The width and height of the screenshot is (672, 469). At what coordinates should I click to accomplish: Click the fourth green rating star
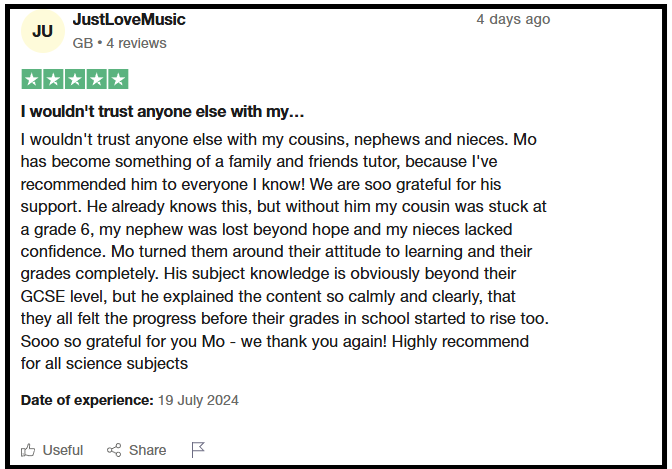point(96,79)
